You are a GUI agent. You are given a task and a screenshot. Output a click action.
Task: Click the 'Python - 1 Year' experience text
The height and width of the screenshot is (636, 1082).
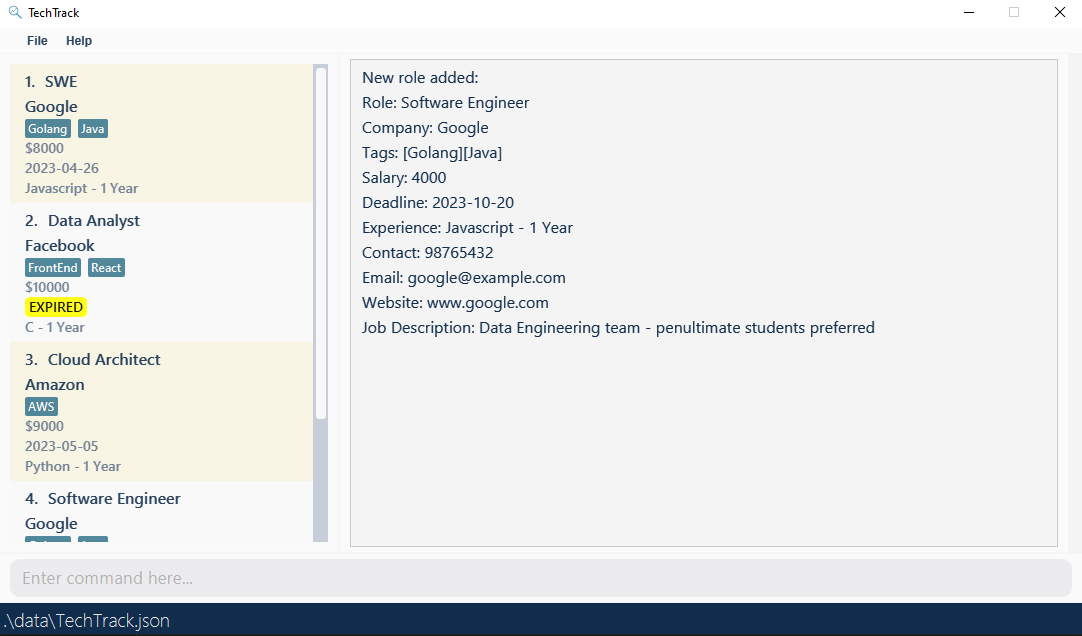[73, 466]
